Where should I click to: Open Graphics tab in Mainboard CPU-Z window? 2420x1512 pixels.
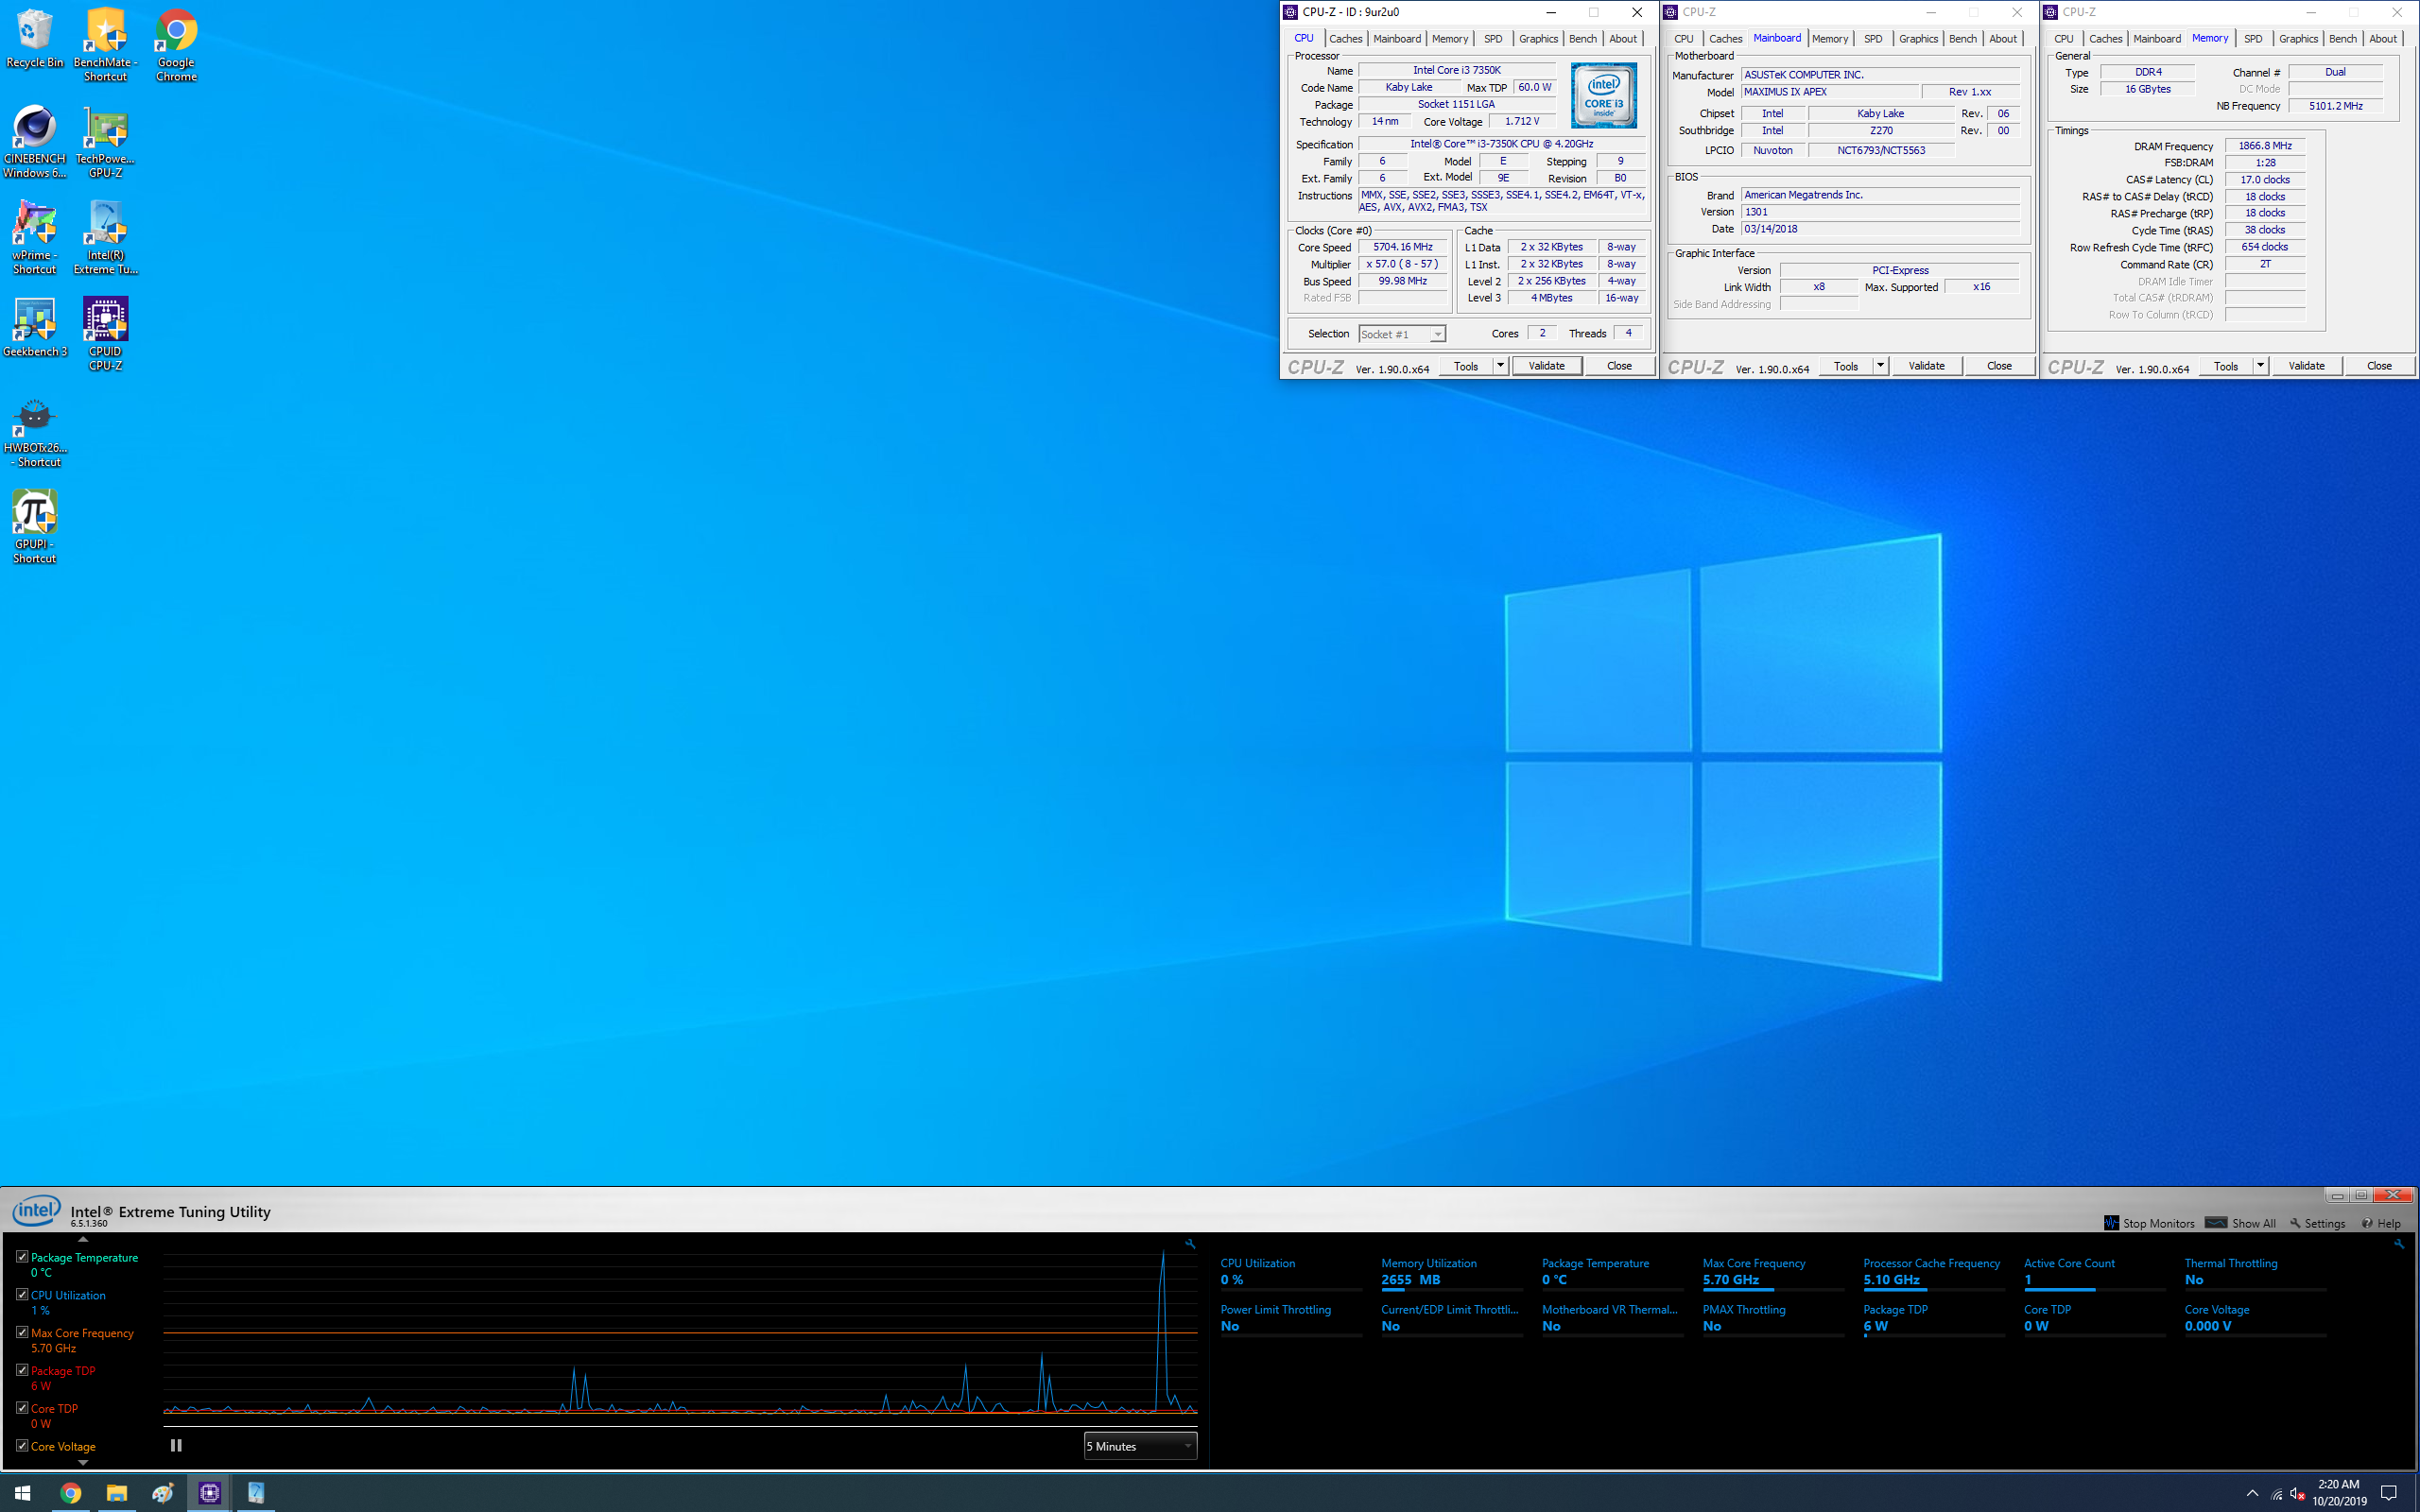click(x=1918, y=39)
